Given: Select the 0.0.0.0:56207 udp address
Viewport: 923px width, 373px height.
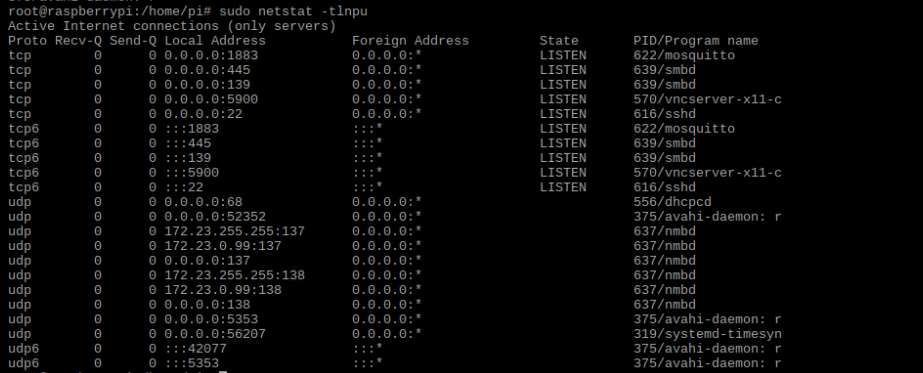Looking at the screenshot, I should point(215,334).
